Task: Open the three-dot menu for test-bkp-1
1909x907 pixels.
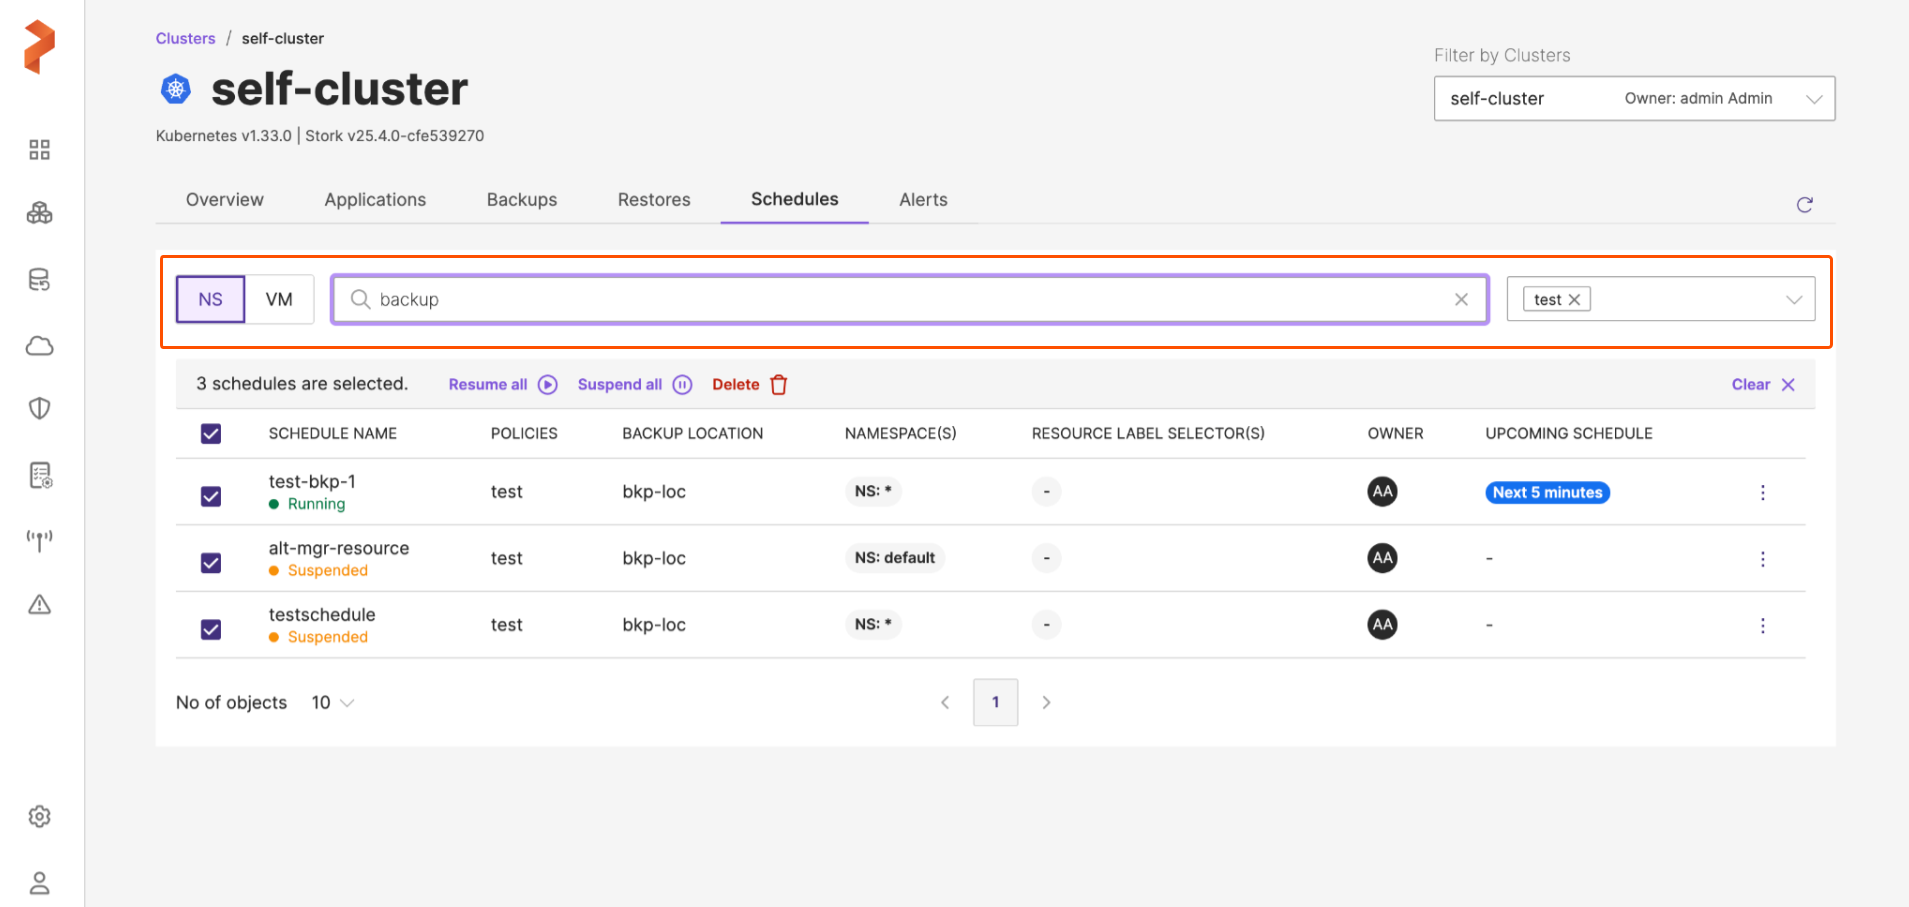Action: tap(1762, 492)
